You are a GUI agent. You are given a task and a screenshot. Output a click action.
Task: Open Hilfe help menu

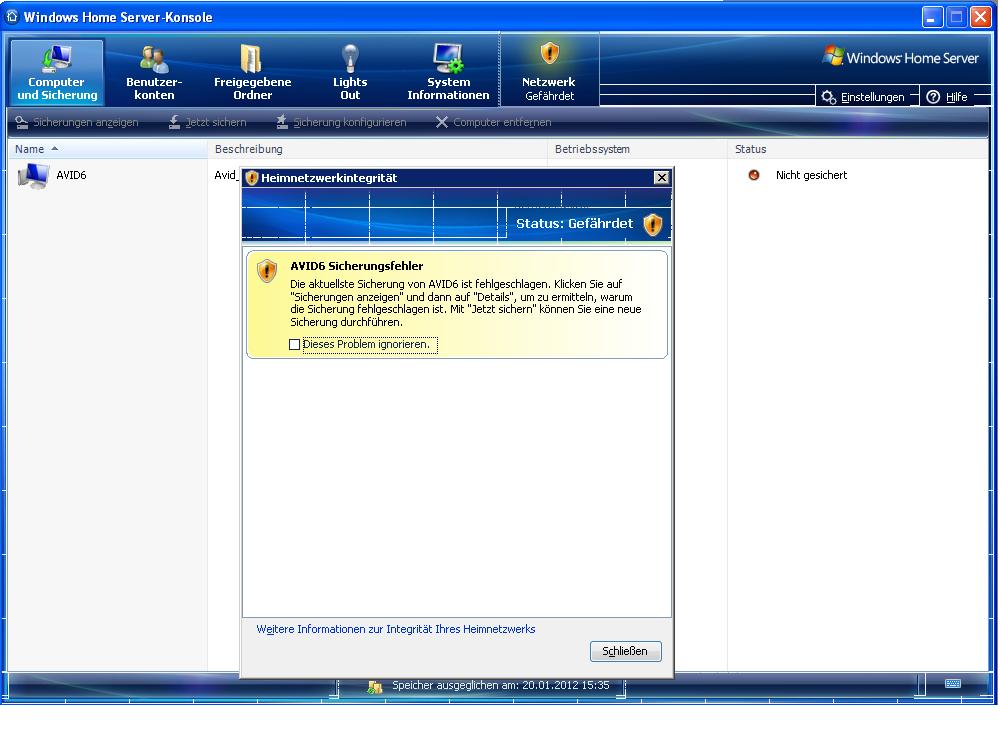(947, 97)
